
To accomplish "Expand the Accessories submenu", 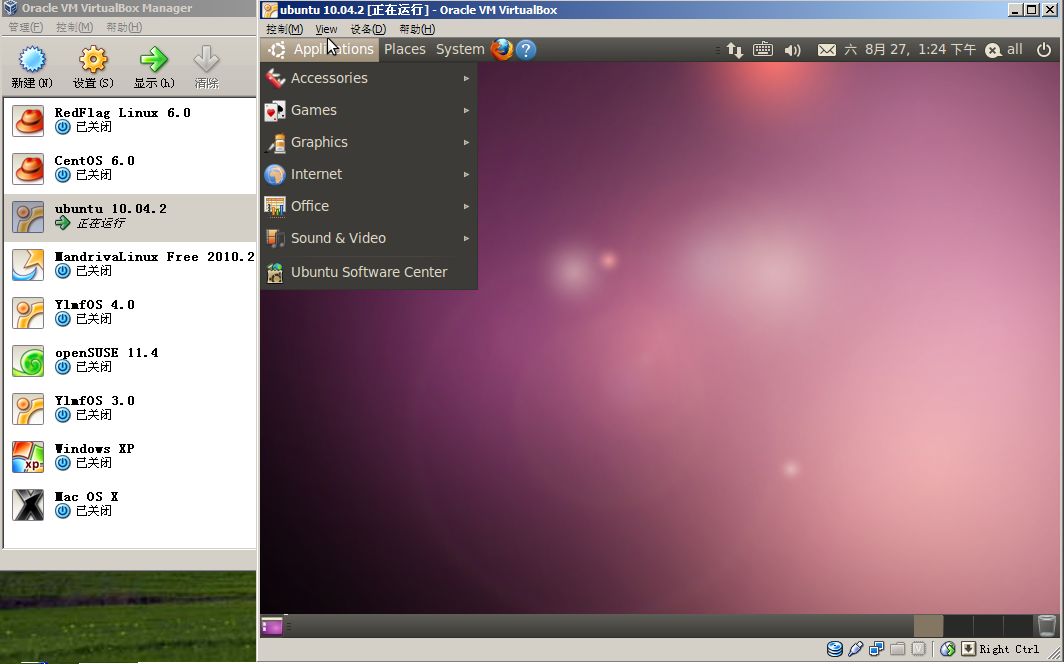I will pyautogui.click(x=368, y=79).
